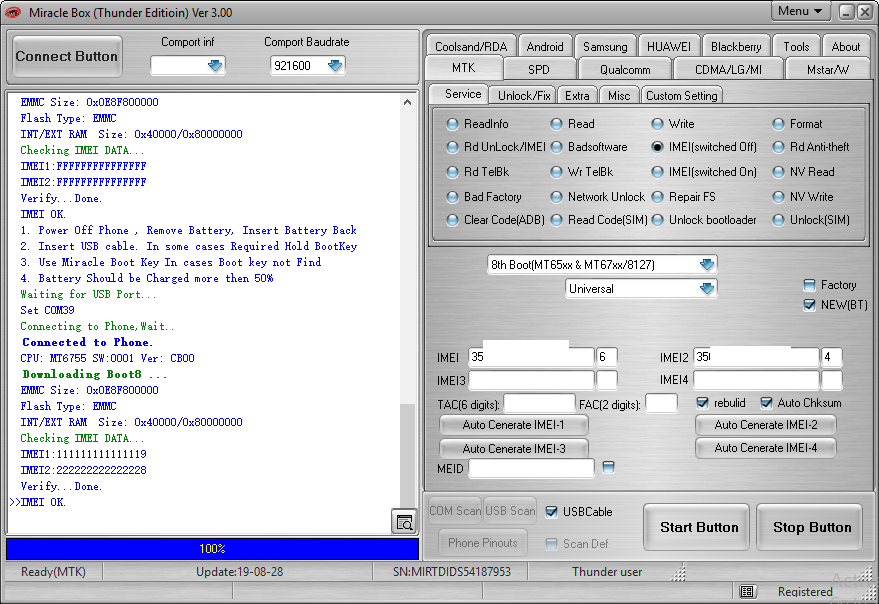Viewport: 879px width, 604px height.
Task: Click Auto Cenerate IMEI-1 button
Action: tap(513, 425)
